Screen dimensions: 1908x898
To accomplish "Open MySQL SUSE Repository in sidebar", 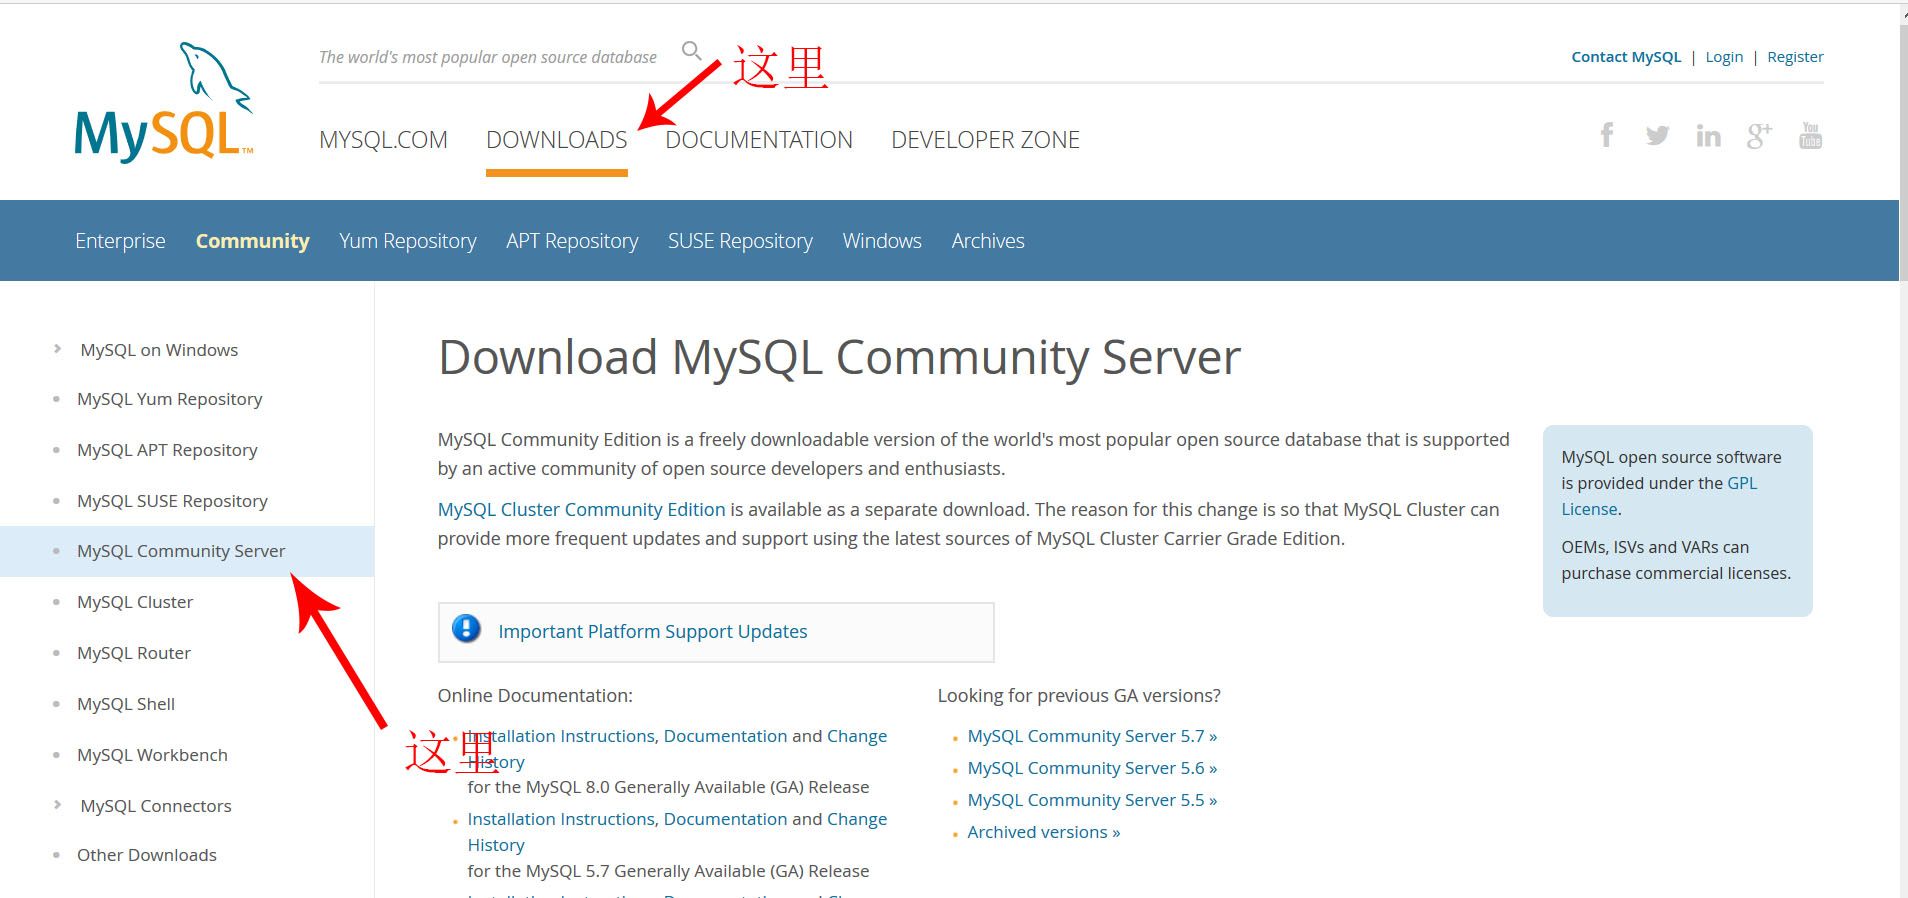I will coord(172,501).
